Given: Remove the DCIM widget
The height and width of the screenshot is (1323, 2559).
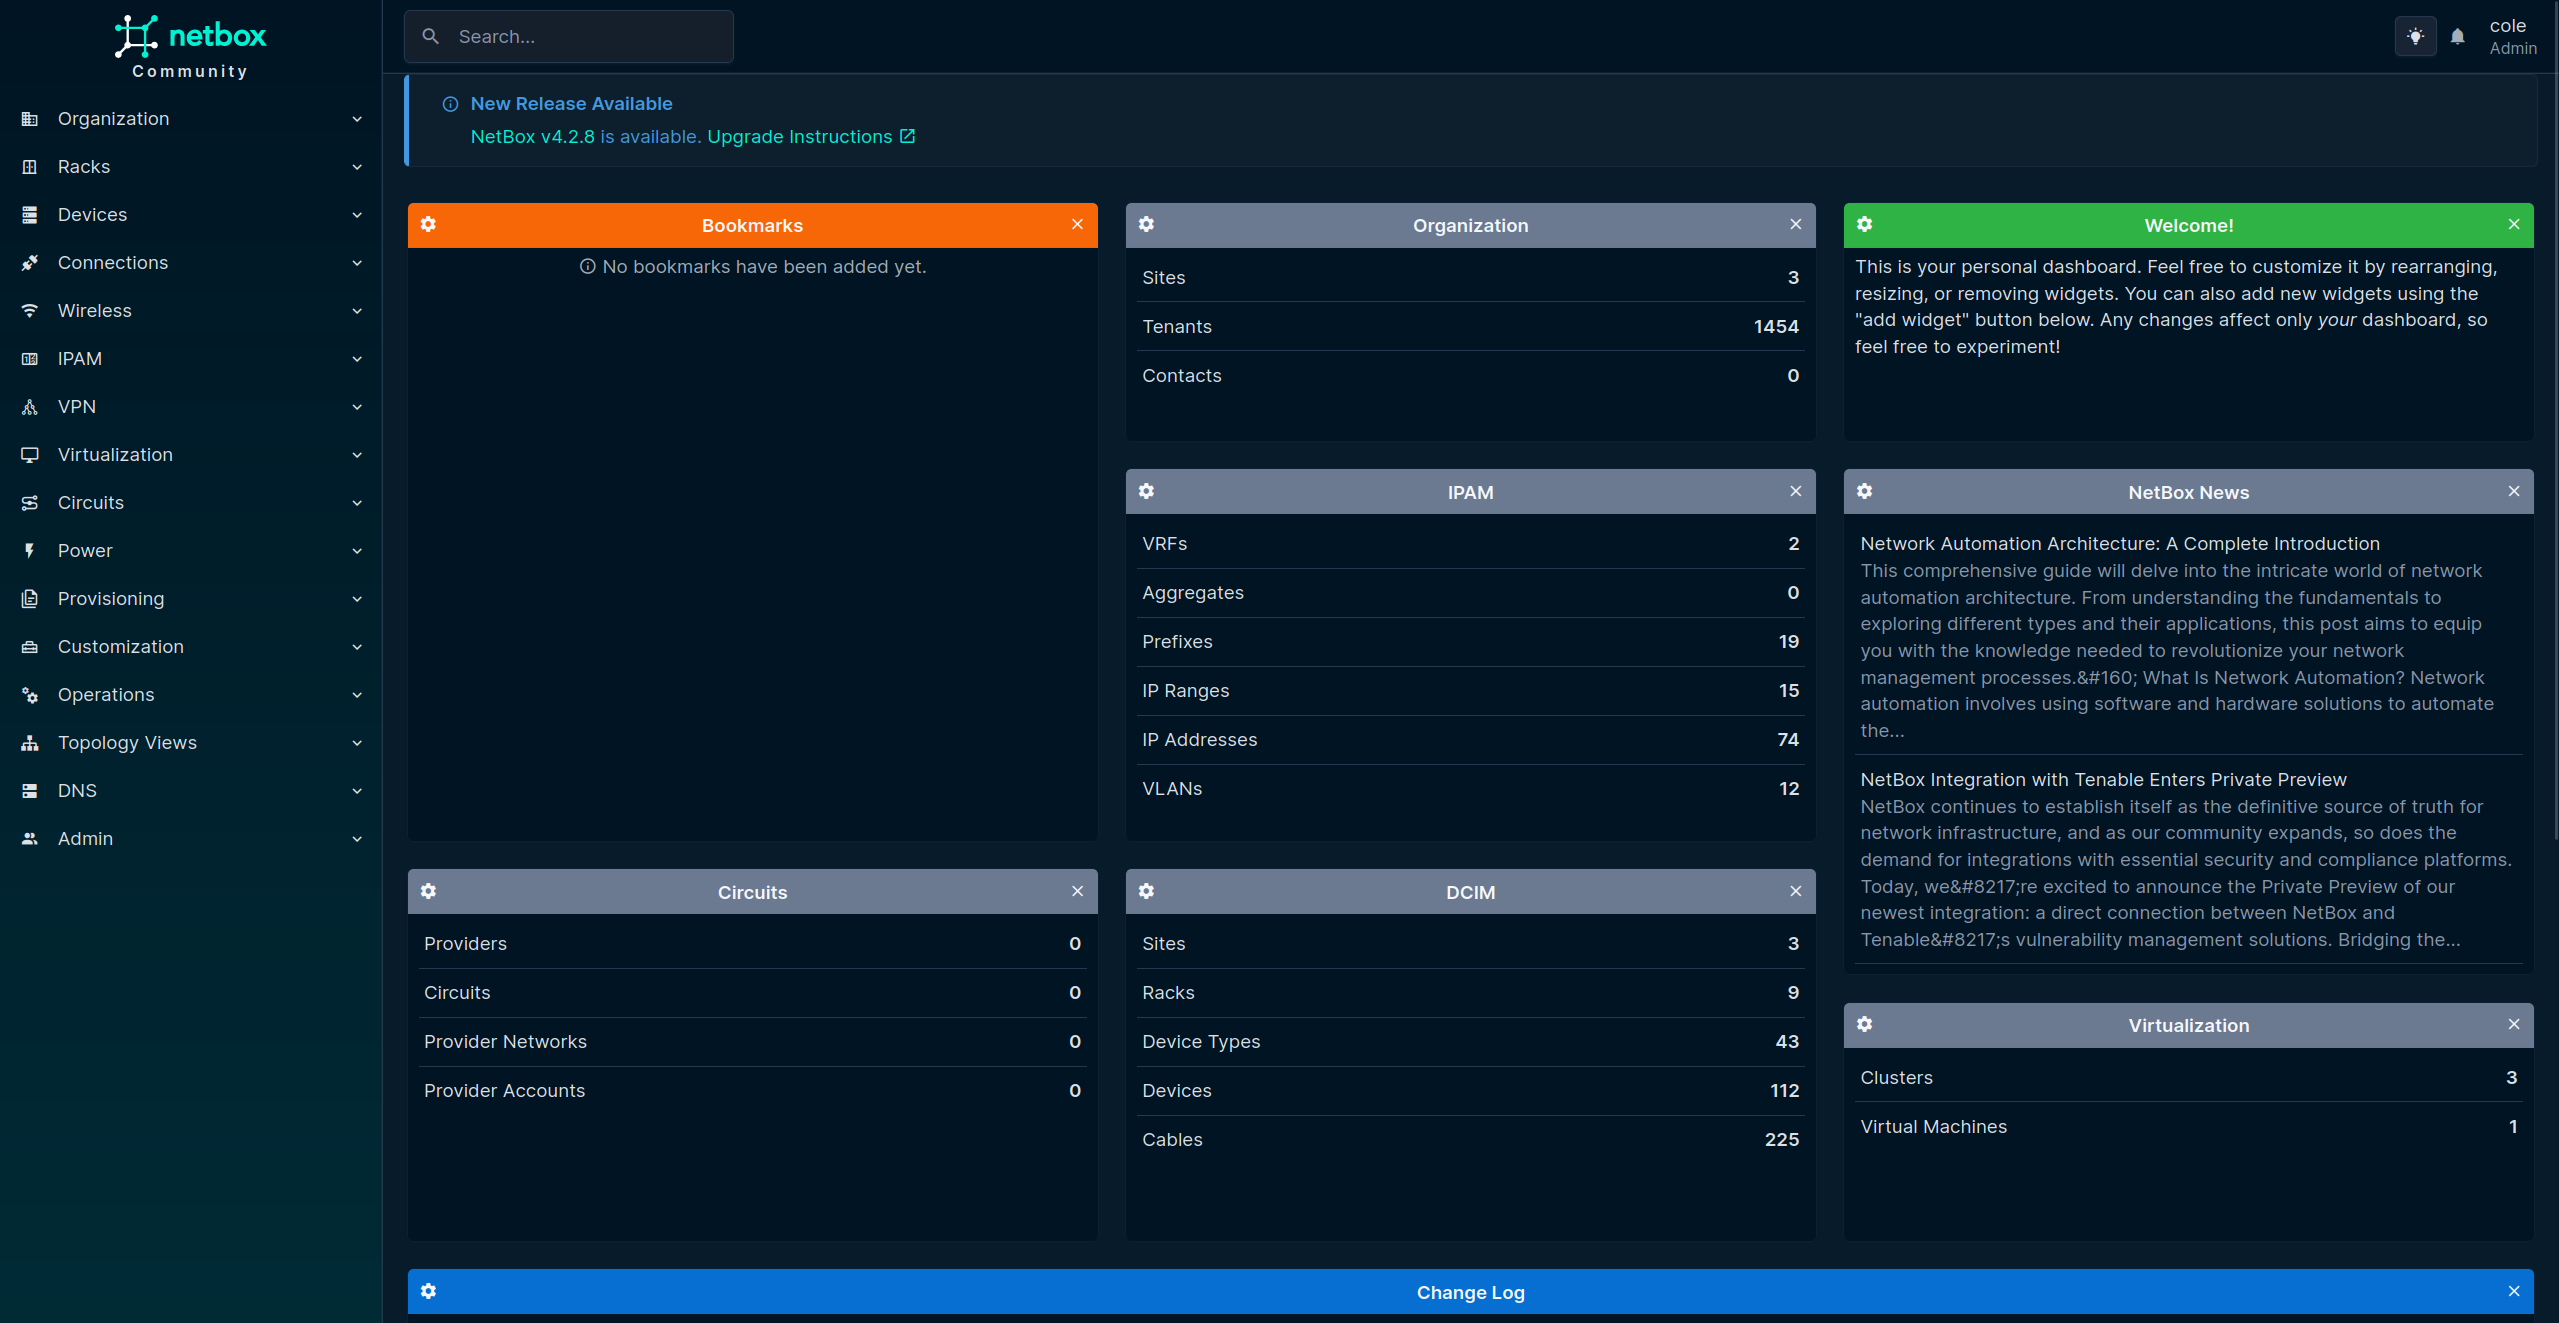Looking at the screenshot, I should [1795, 891].
